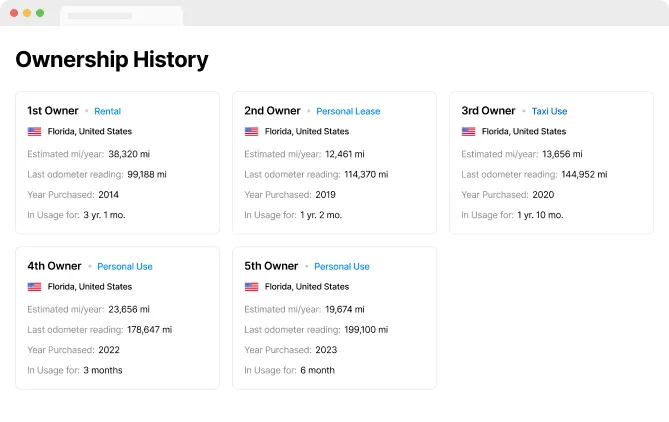Viewport: 669px width, 422px height.
Task: Click the 4th Owner card title
Action: [54, 266]
